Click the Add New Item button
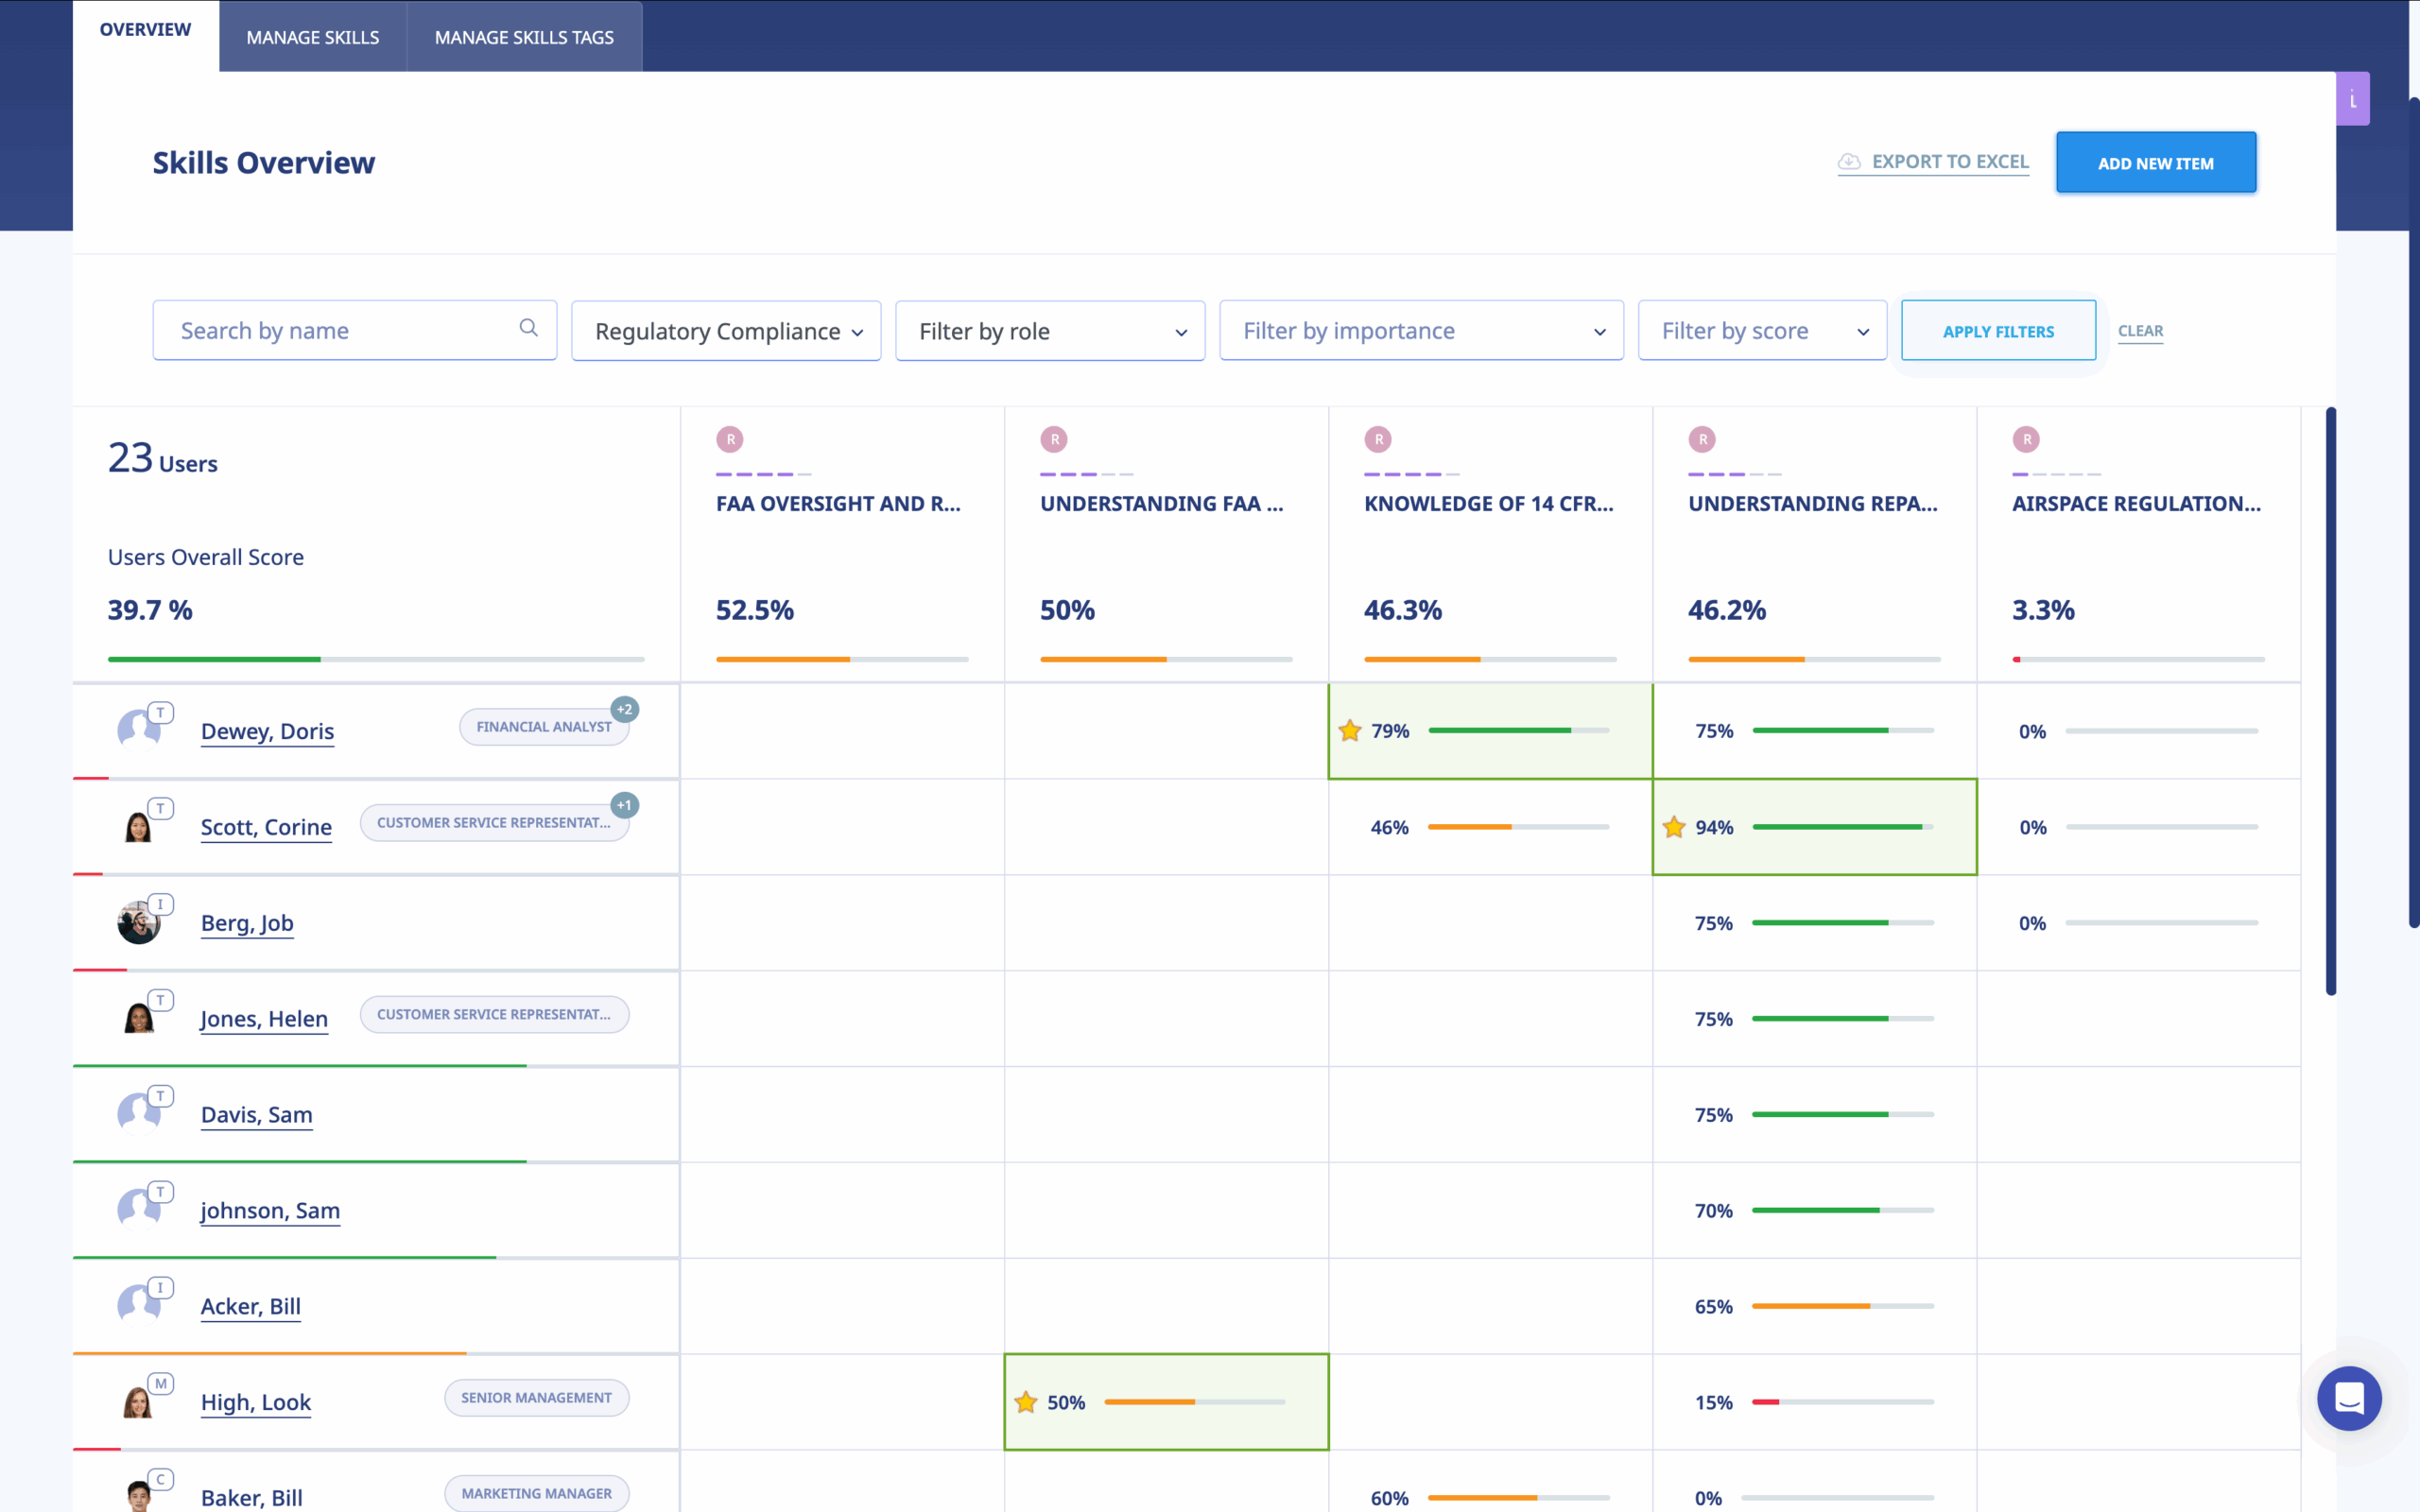Screen dimensions: 2420x1512 2156,162
